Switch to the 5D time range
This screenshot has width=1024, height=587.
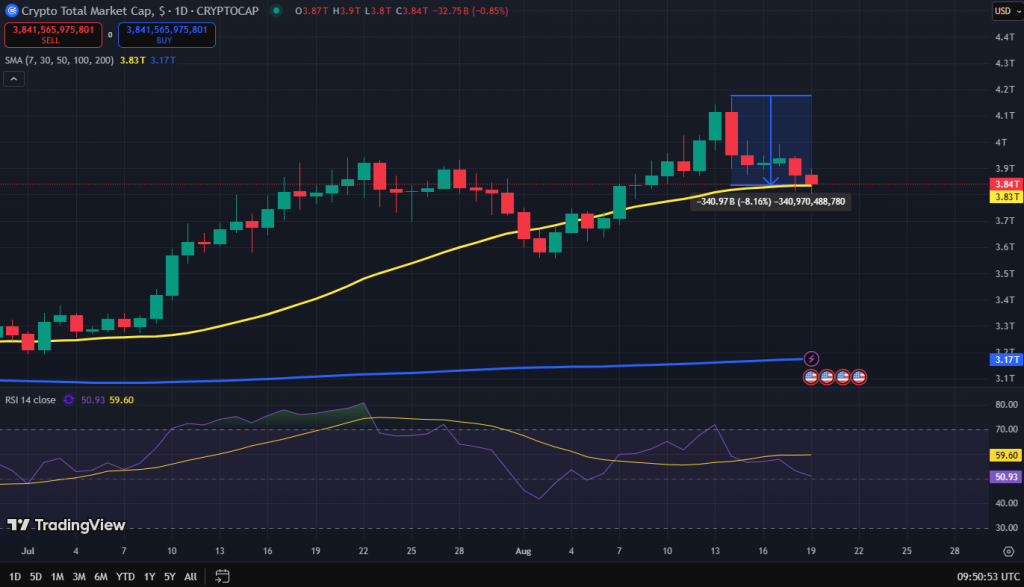click(x=36, y=577)
